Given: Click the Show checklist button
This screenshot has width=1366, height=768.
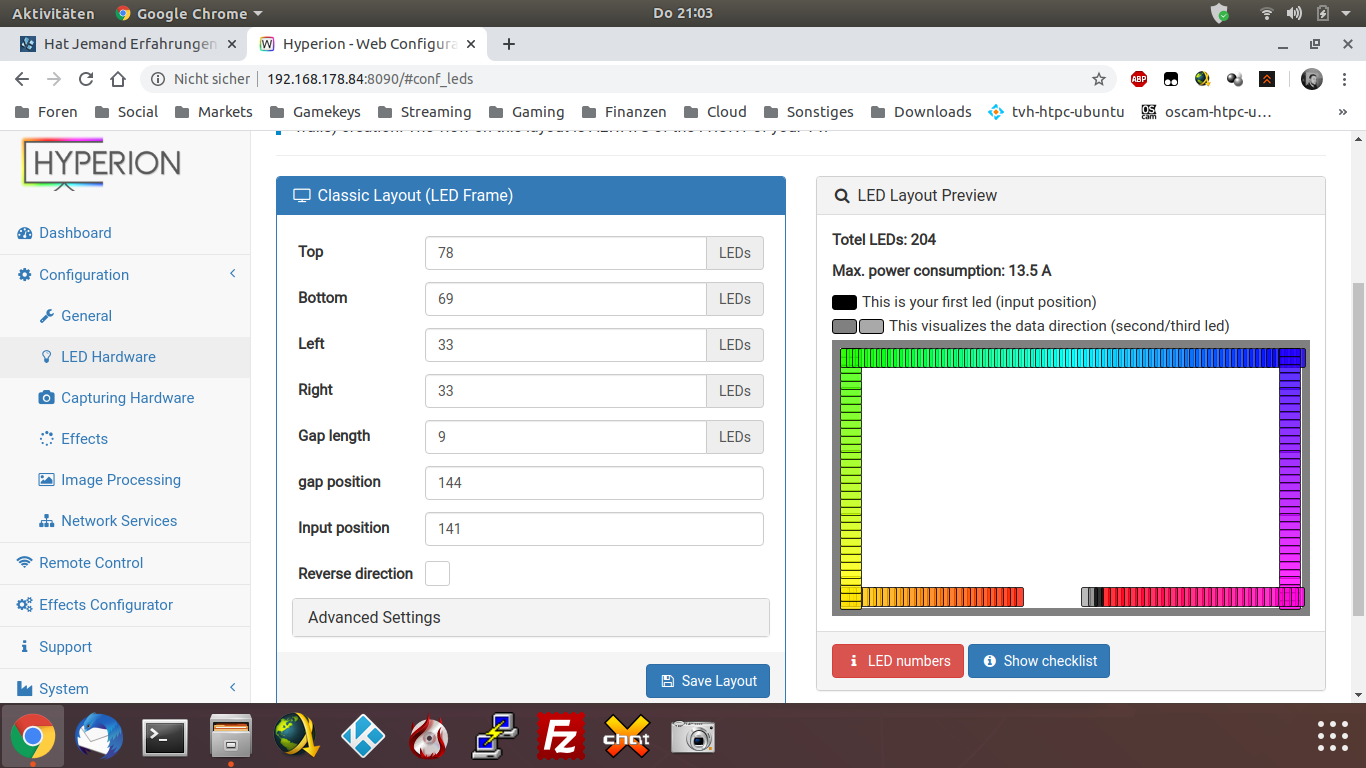Looking at the screenshot, I should (1039, 661).
